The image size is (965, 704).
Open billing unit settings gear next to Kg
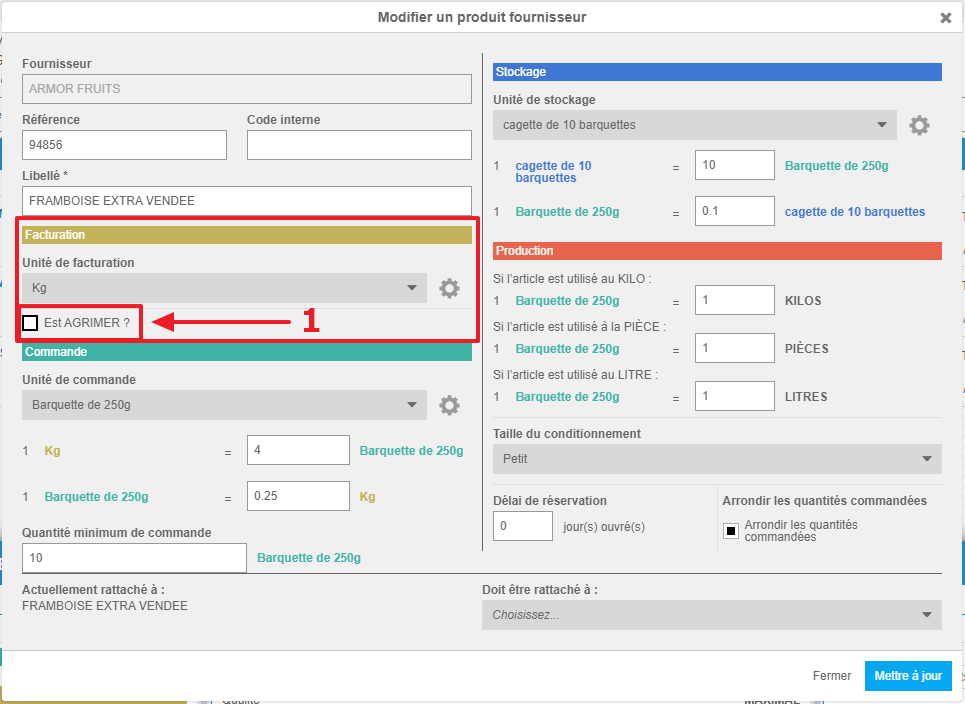click(449, 288)
